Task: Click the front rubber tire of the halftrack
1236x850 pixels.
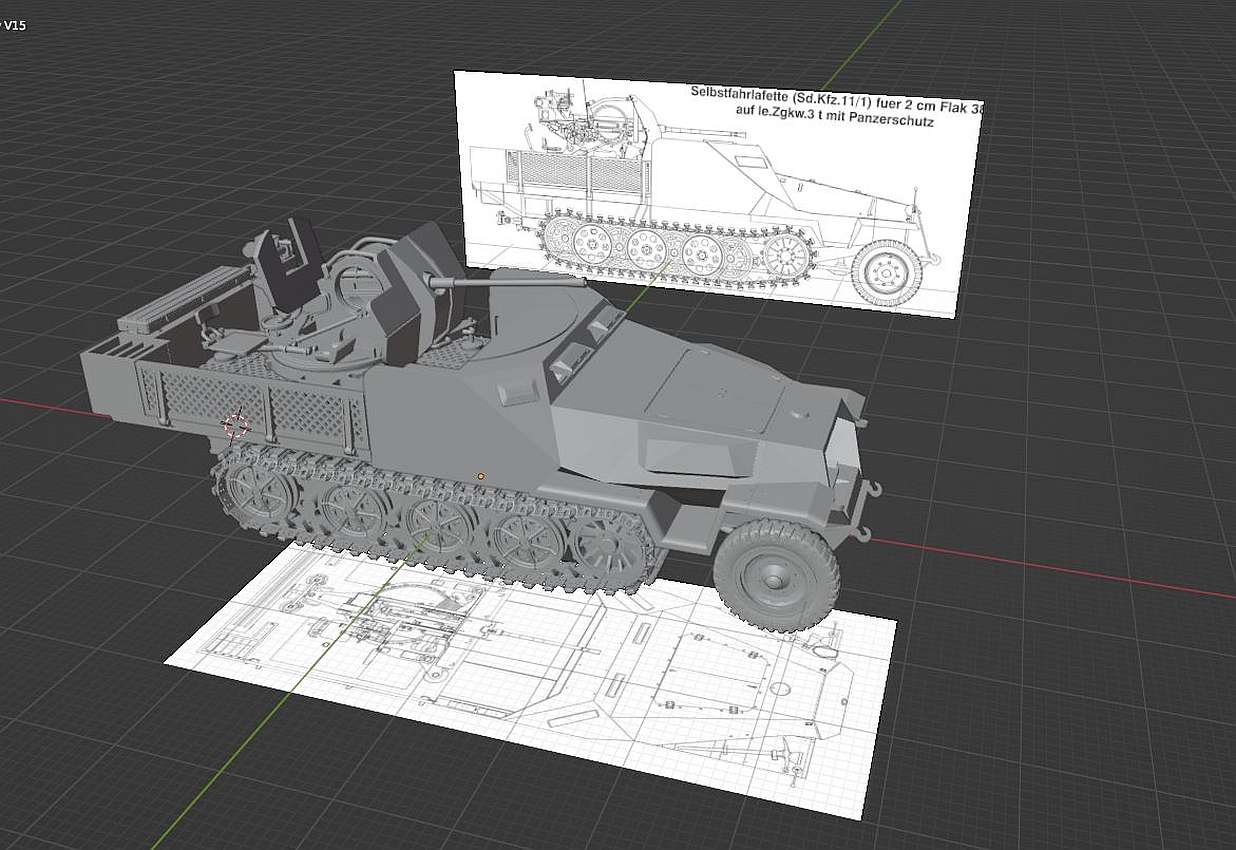Action: (775, 576)
